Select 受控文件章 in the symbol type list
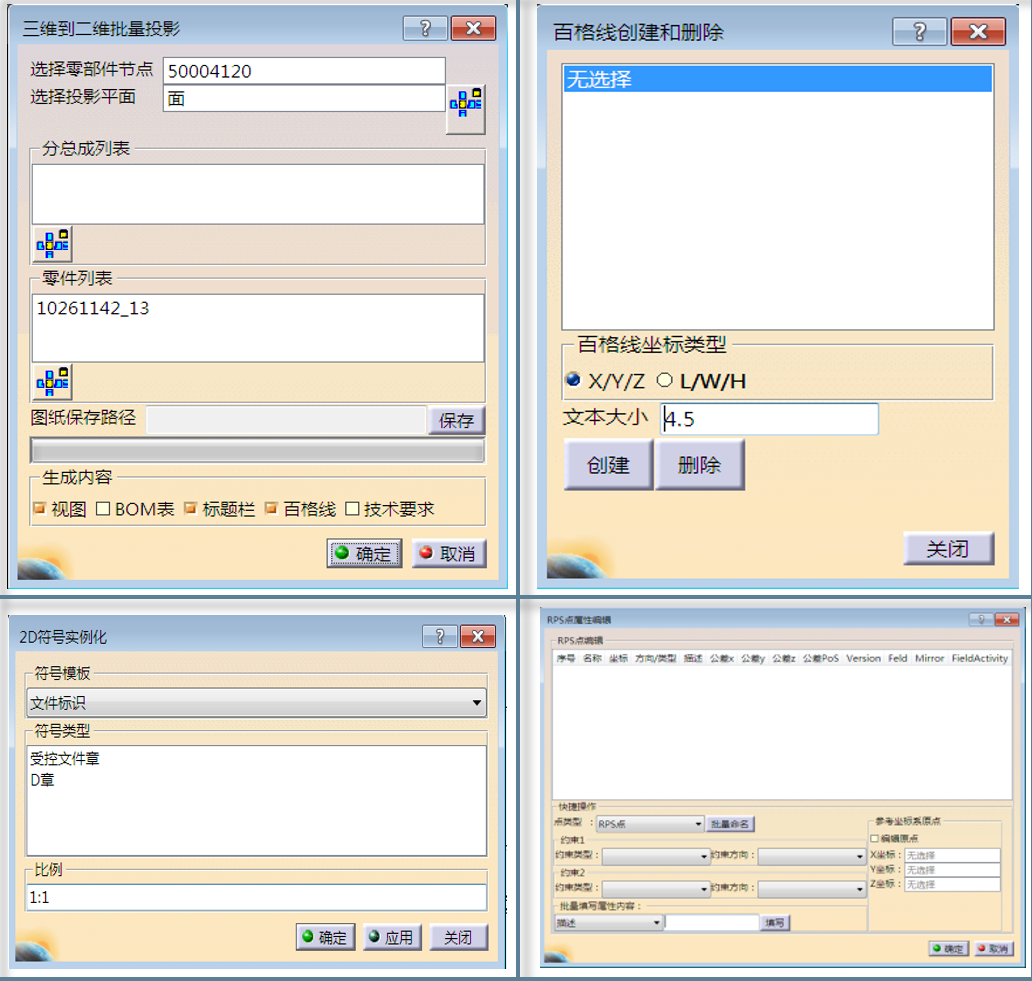1032x981 pixels. click(x=65, y=759)
